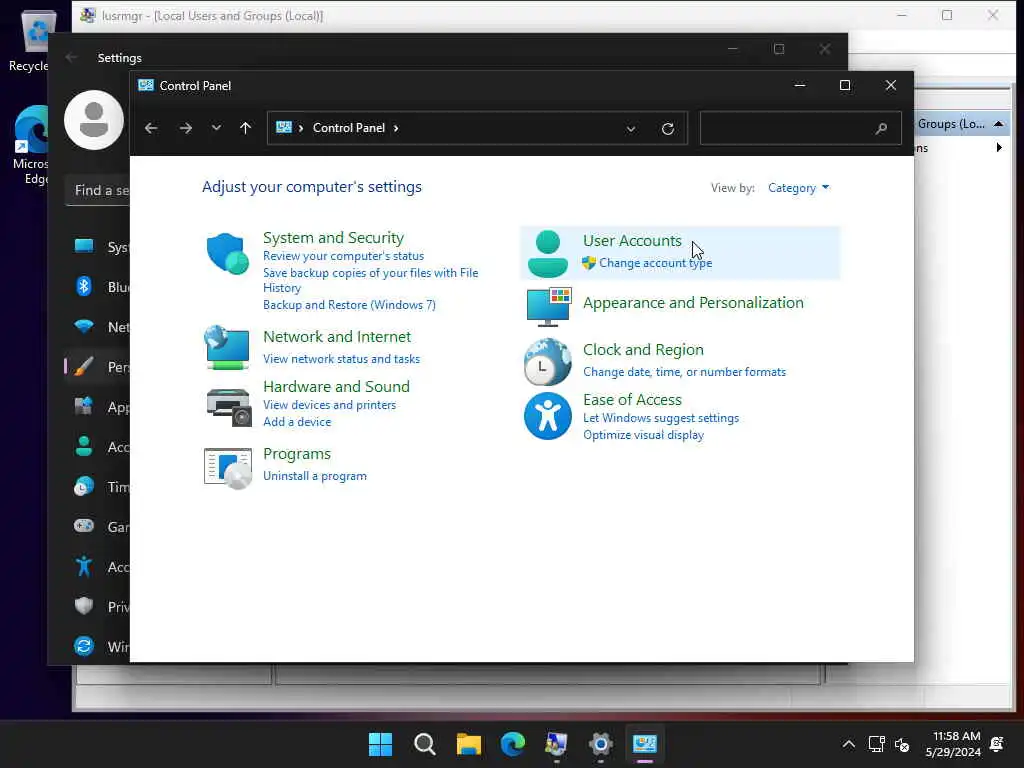Click the search magnifier in Control Panel
The width and height of the screenshot is (1024, 768).
(x=881, y=129)
